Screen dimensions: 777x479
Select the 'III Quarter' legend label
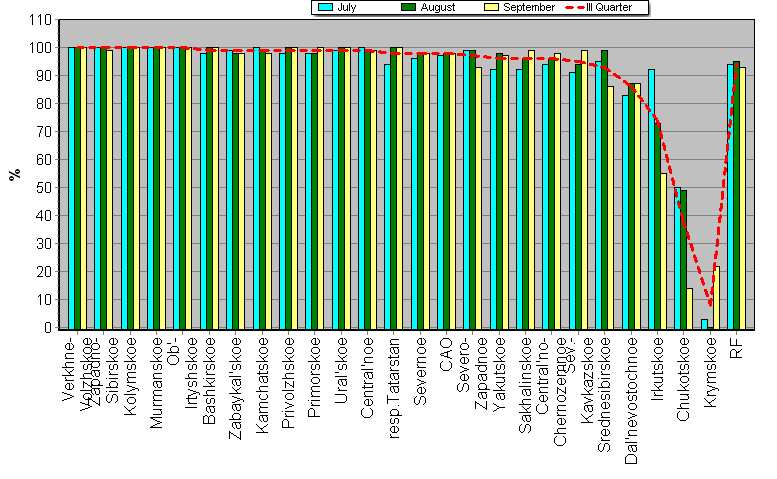pos(609,7)
